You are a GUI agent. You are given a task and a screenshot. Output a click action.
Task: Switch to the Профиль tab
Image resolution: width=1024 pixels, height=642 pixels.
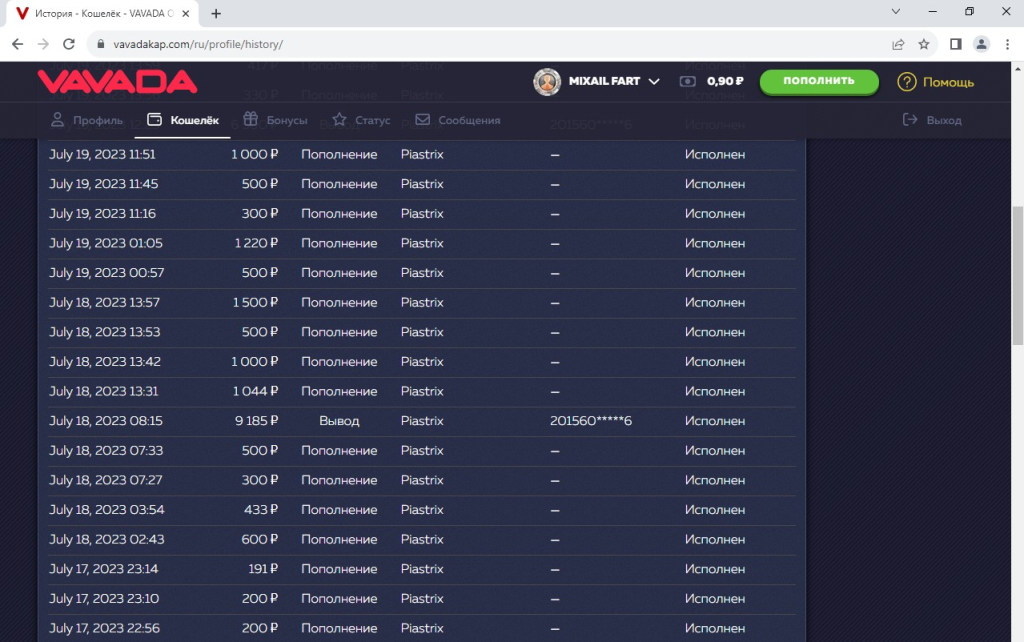[x=87, y=120]
